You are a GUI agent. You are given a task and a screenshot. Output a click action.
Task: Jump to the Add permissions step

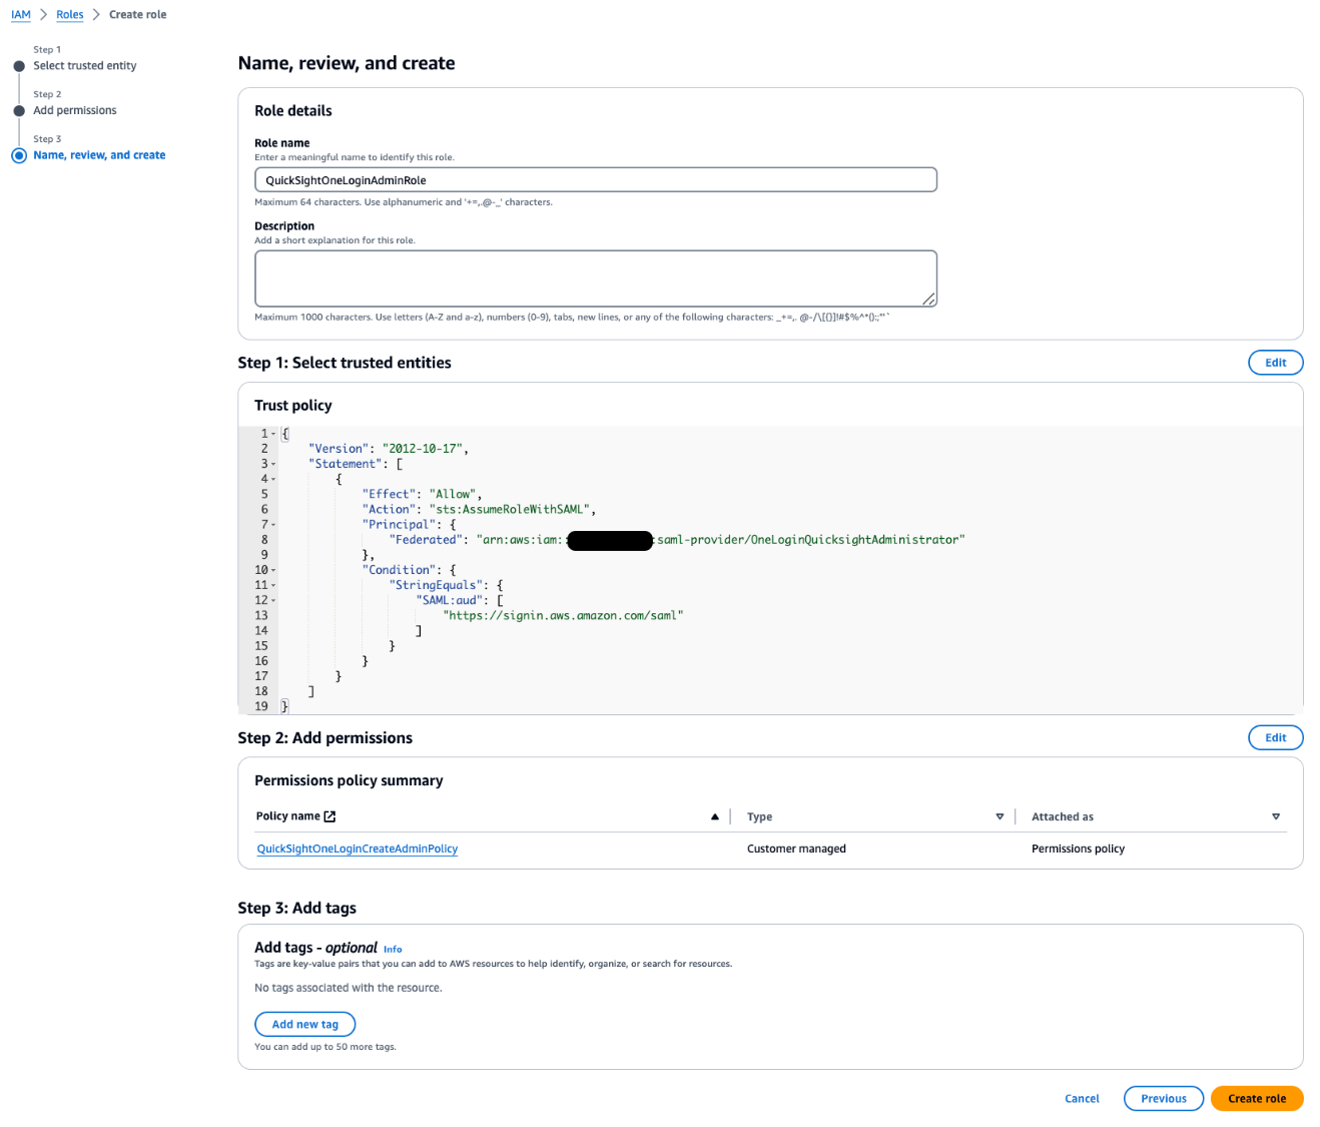click(x=75, y=111)
